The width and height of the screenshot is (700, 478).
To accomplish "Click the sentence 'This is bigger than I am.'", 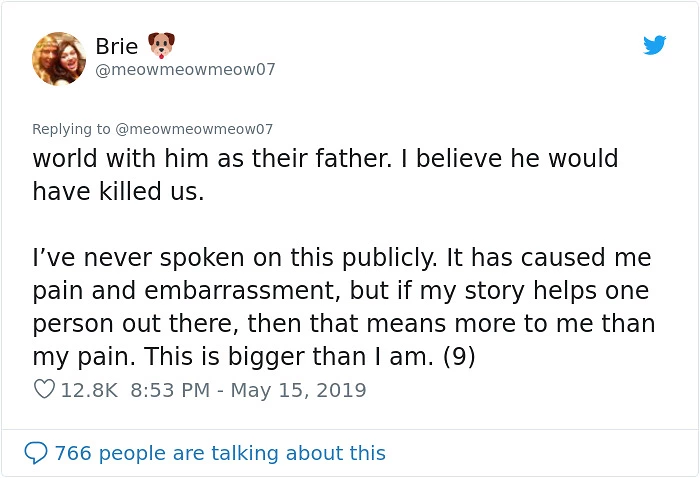I will point(289,357).
